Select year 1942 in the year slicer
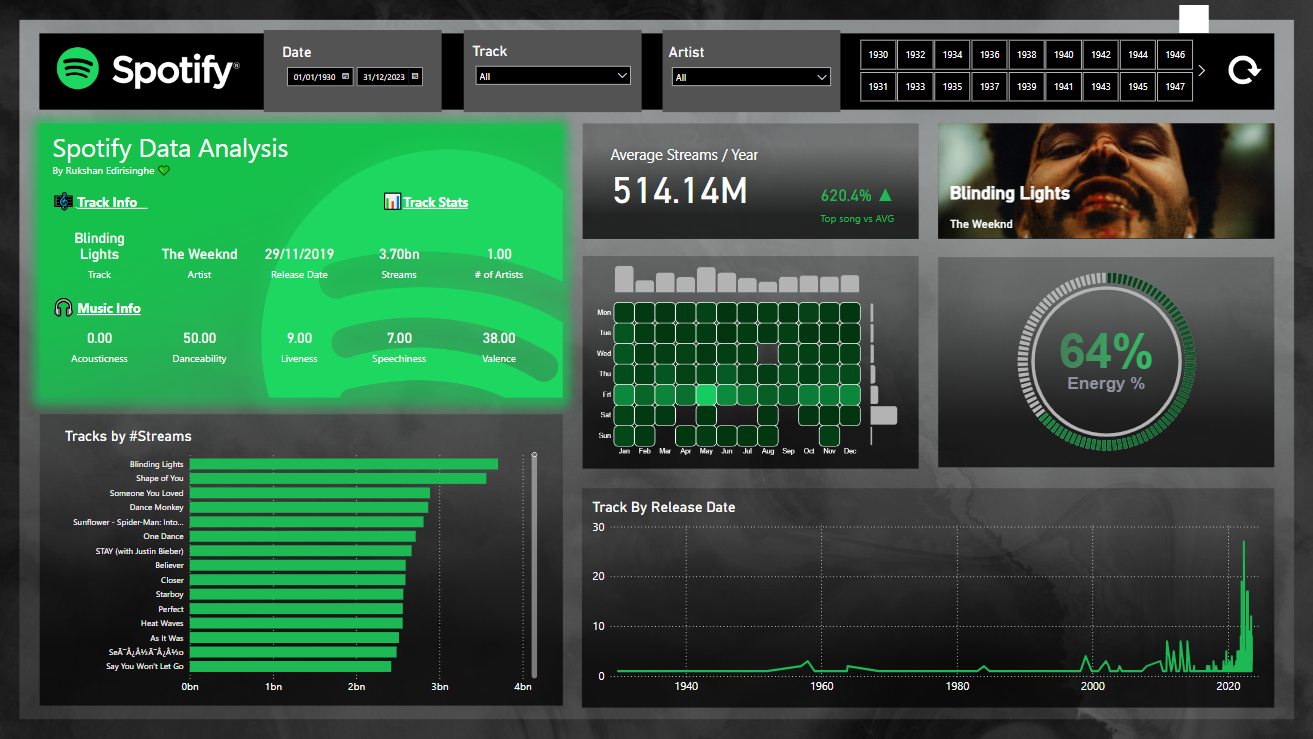 1100,55
